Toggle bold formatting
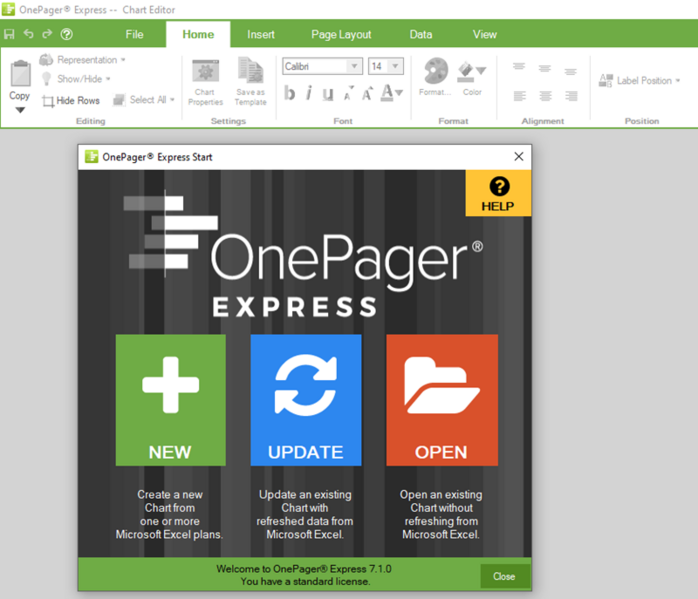Screen dimensions: 698x599 (x=289, y=93)
